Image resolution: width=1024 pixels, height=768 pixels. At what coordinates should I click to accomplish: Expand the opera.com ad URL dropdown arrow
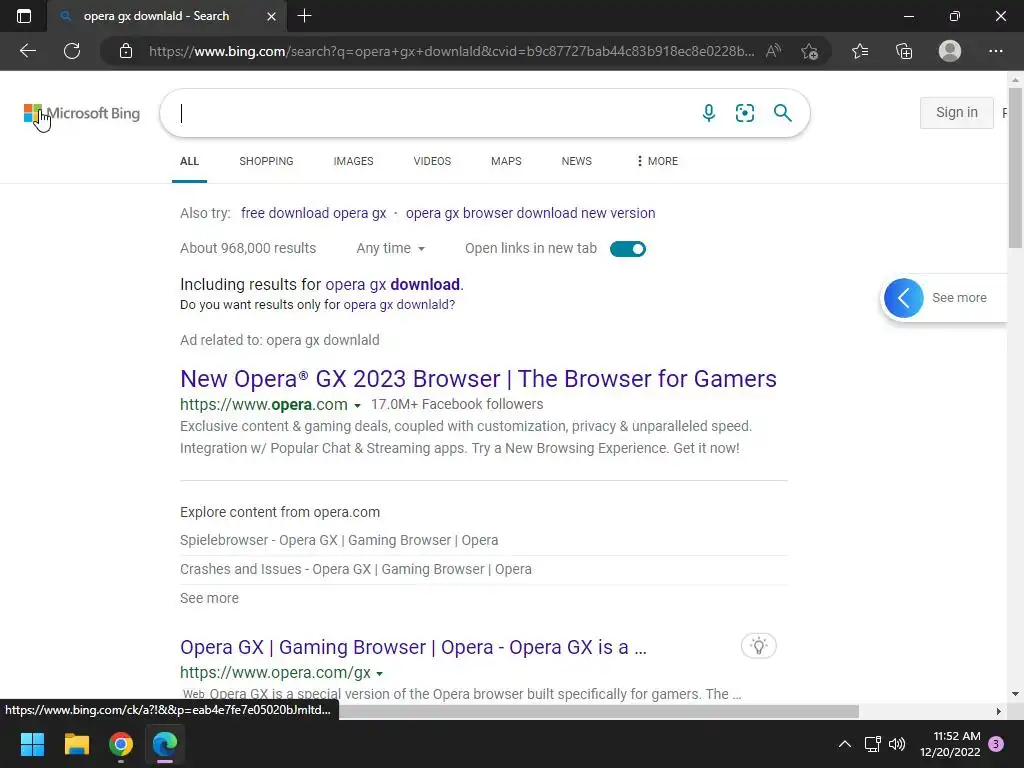[x=357, y=406]
